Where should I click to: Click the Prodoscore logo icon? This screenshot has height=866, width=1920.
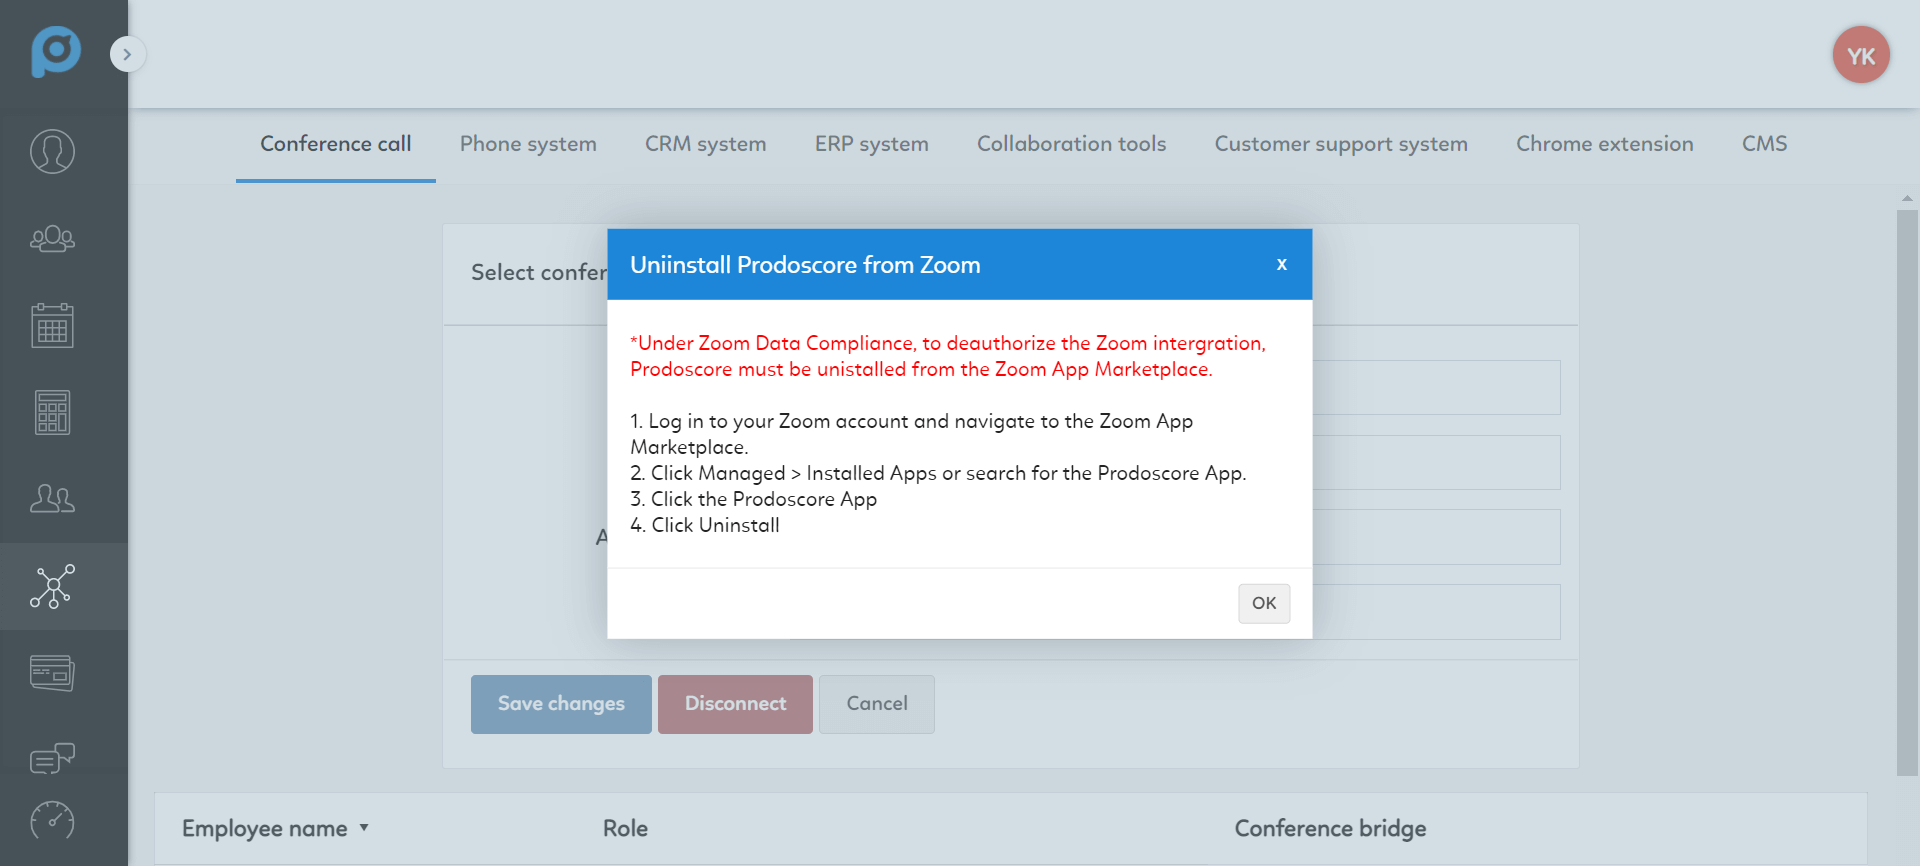coord(55,52)
